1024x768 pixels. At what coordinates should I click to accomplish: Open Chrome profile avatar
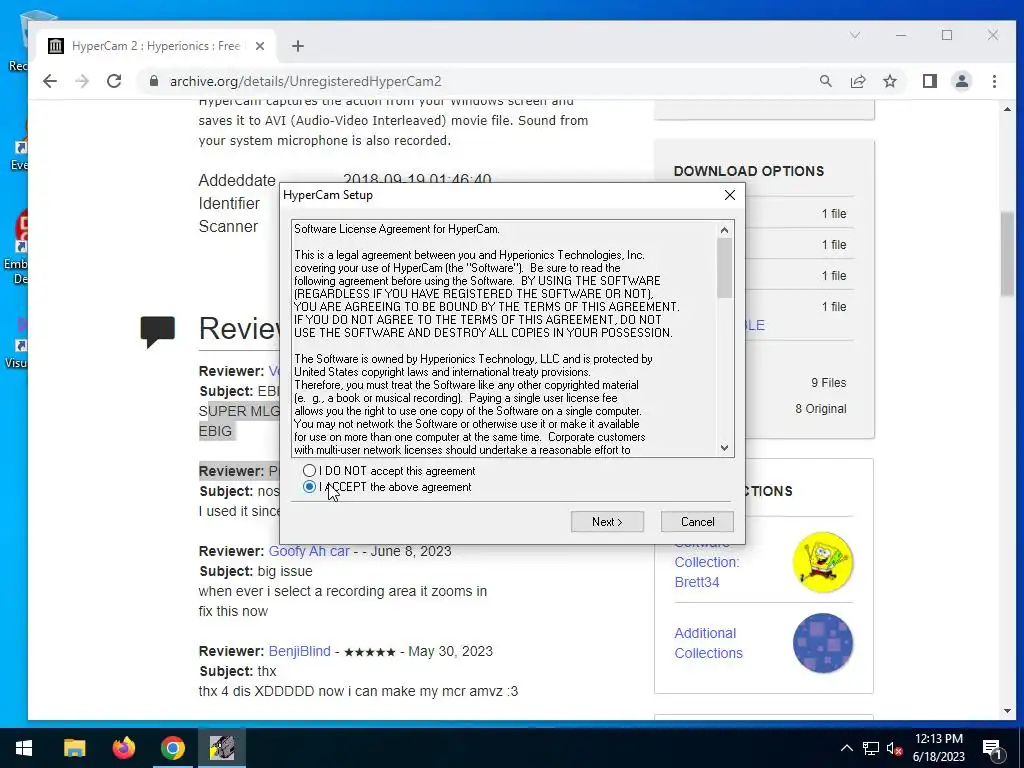961,81
